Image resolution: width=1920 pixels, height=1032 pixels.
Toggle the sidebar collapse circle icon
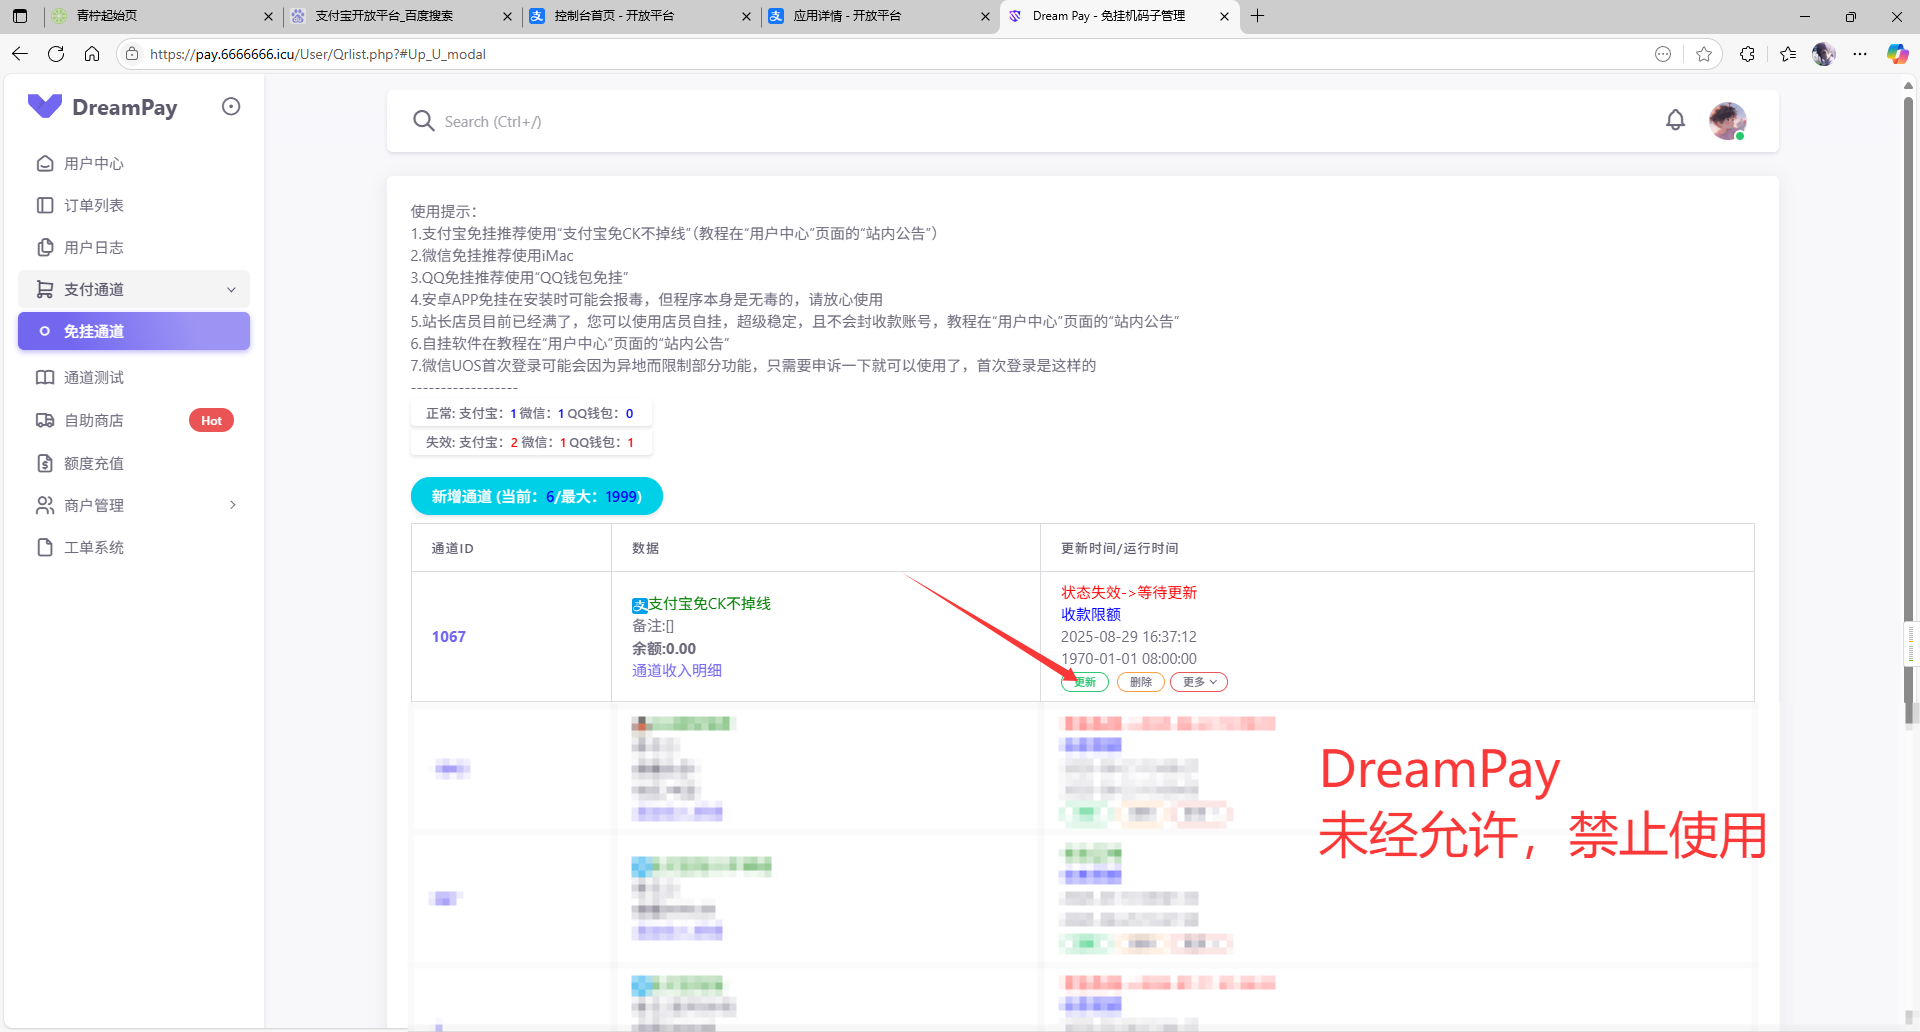tap(231, 107)
